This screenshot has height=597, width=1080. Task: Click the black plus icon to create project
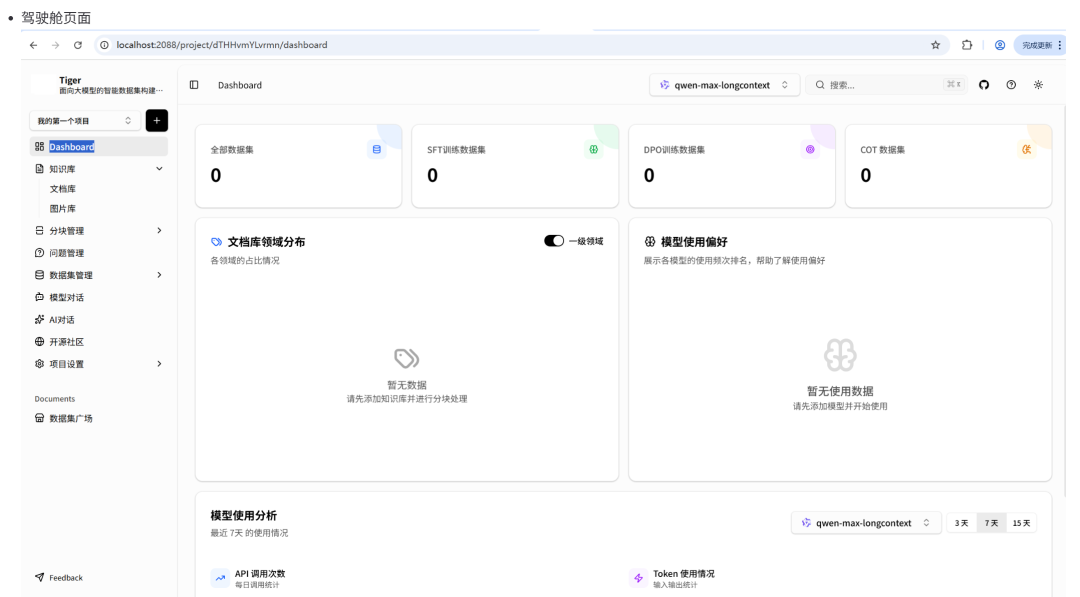pyautogui.click(x=157, y=118)
